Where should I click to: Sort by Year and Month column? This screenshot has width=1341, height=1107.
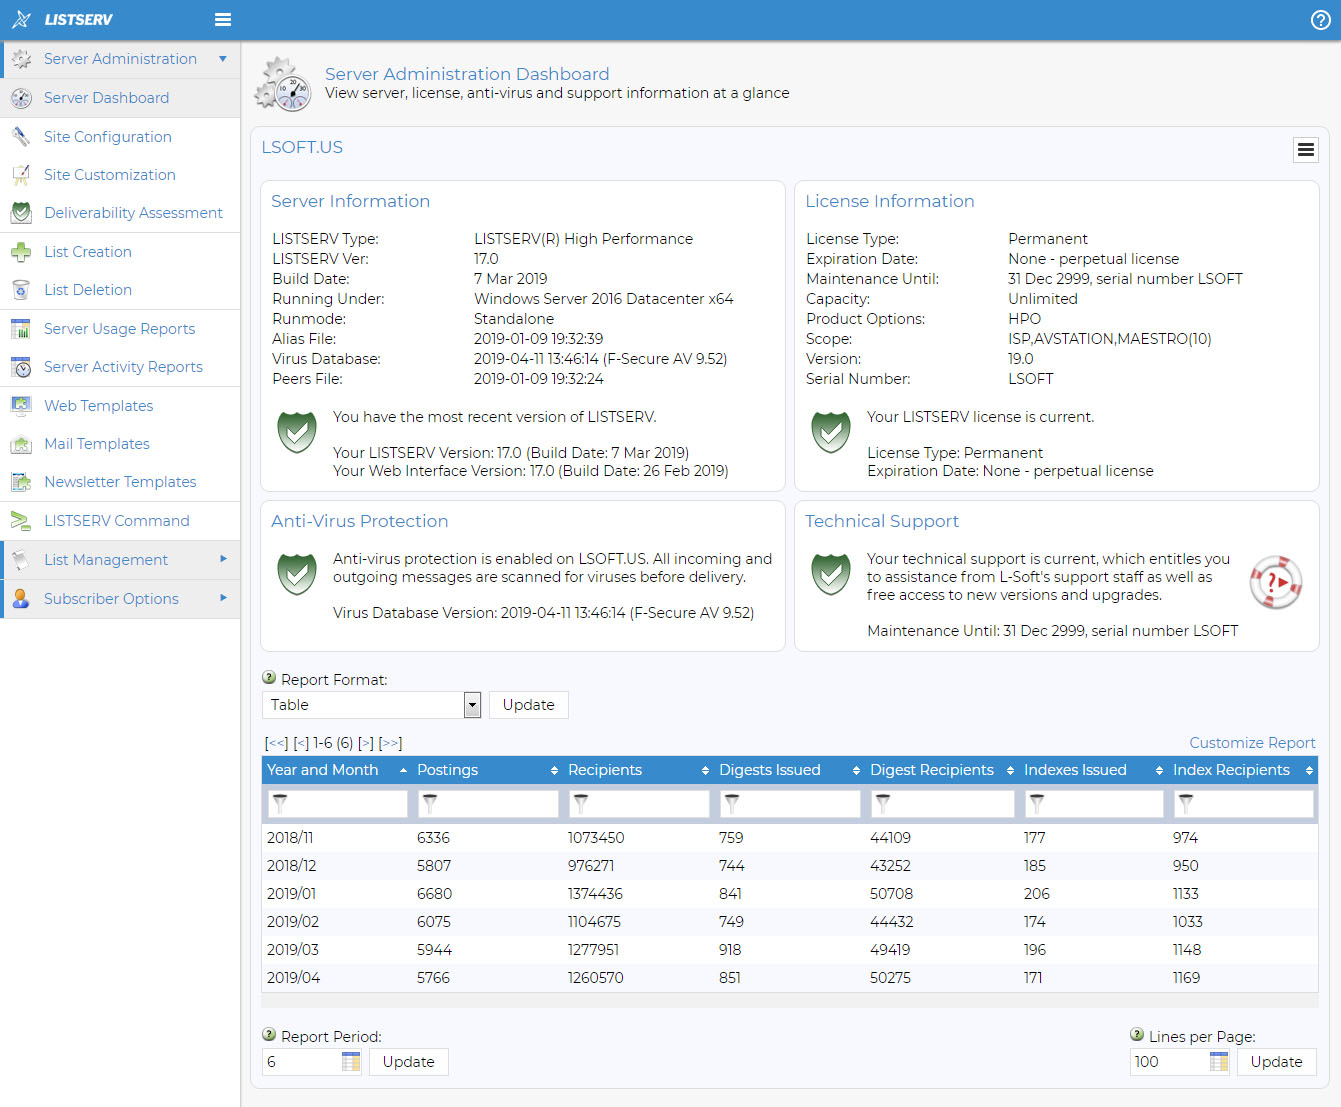pyautogui.click(x=337, y=770)
